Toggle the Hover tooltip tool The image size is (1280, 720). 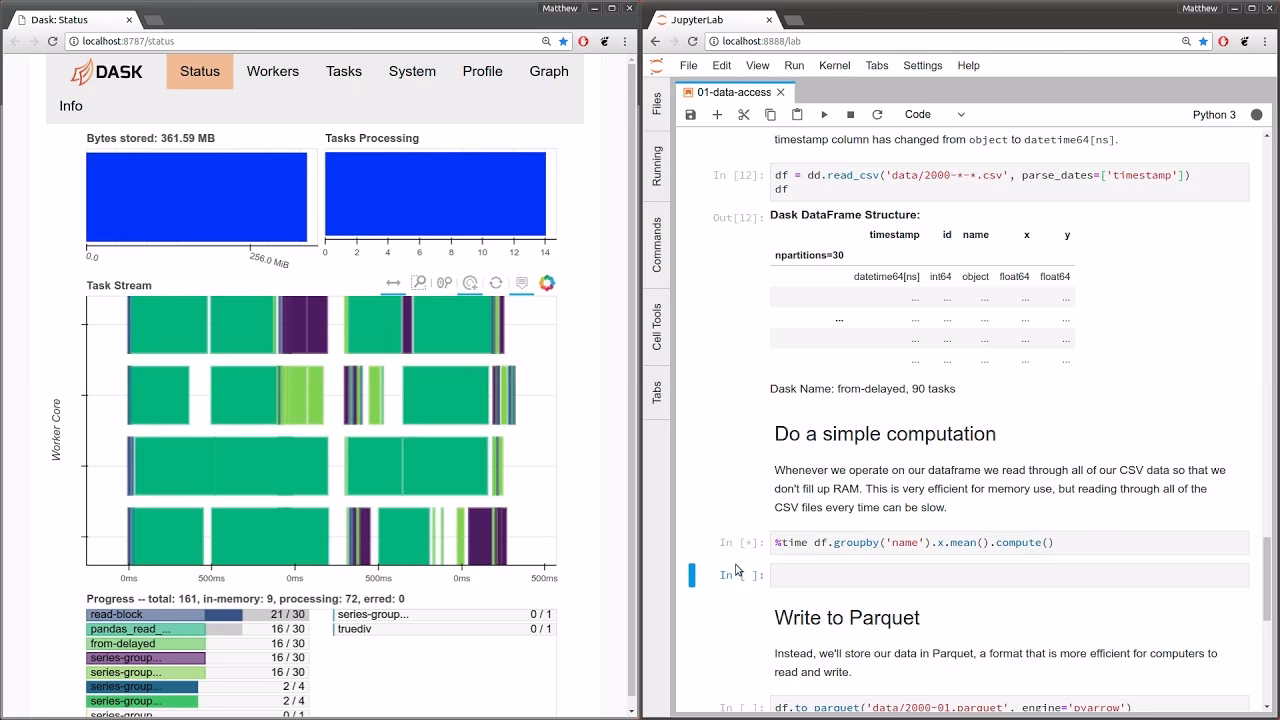(521, 283)
